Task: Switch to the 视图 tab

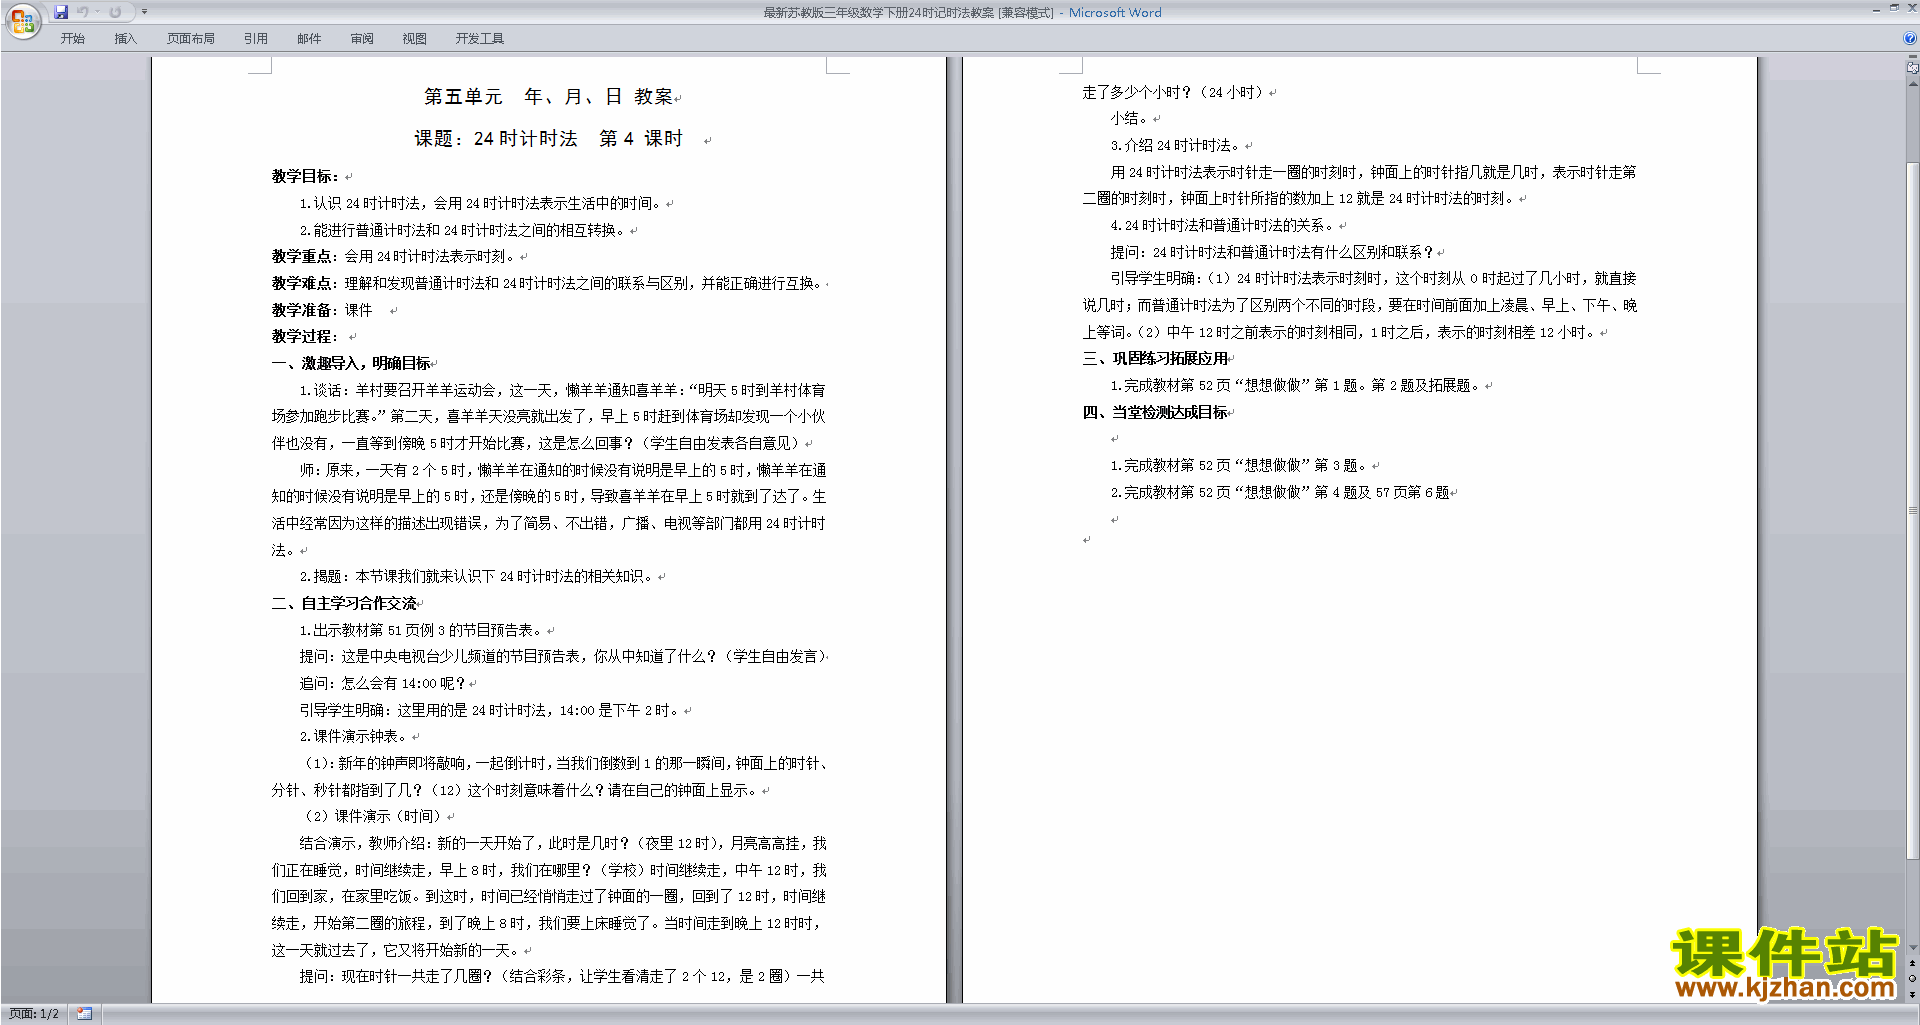Action: tap(414, 39)
